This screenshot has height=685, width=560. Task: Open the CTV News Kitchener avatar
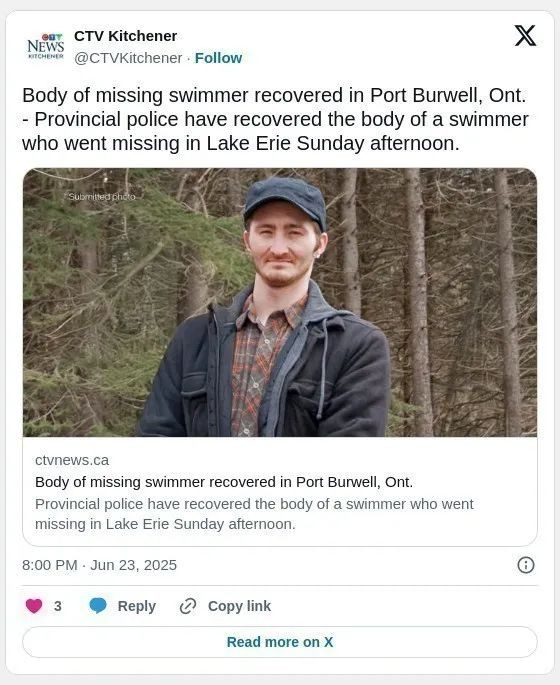coord(45,46)
